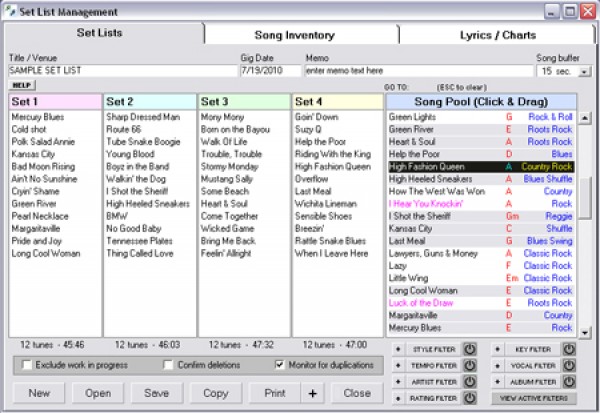Switch to the Song Inventory tab
The height and width of the screenshot is (413, 600).
pos(296,34)
